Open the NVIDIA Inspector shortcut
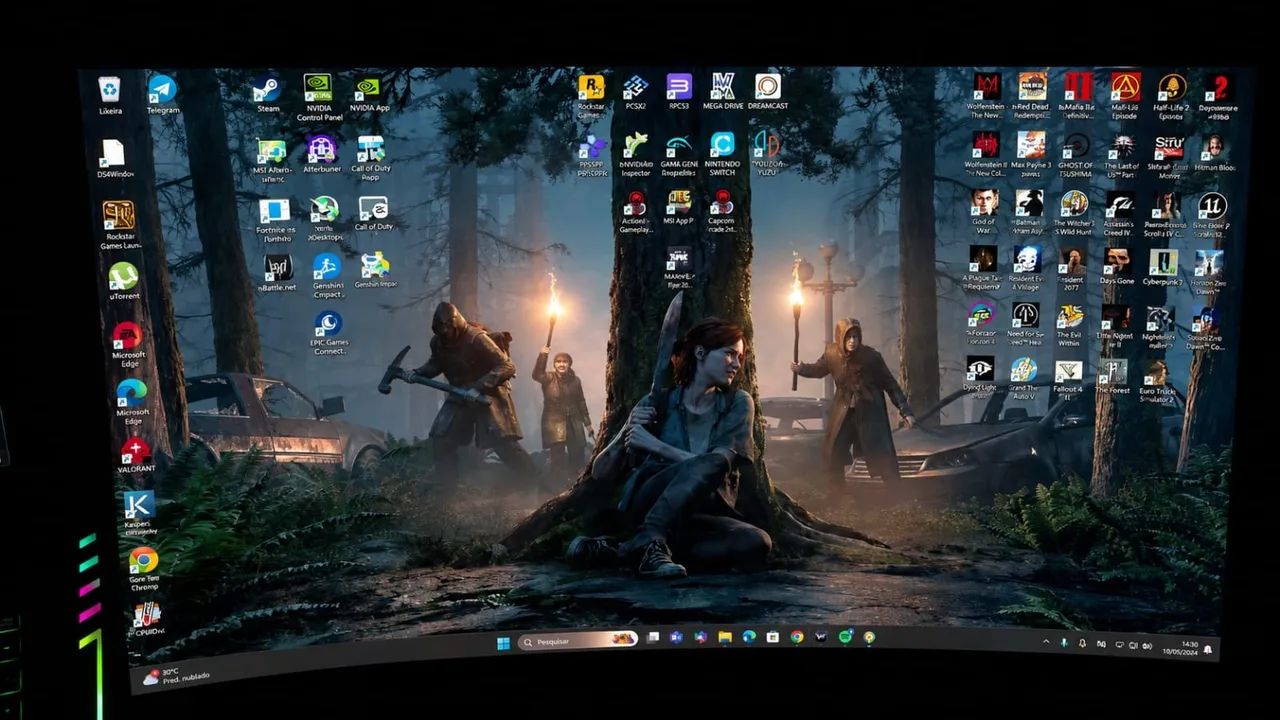 (635, 154)
